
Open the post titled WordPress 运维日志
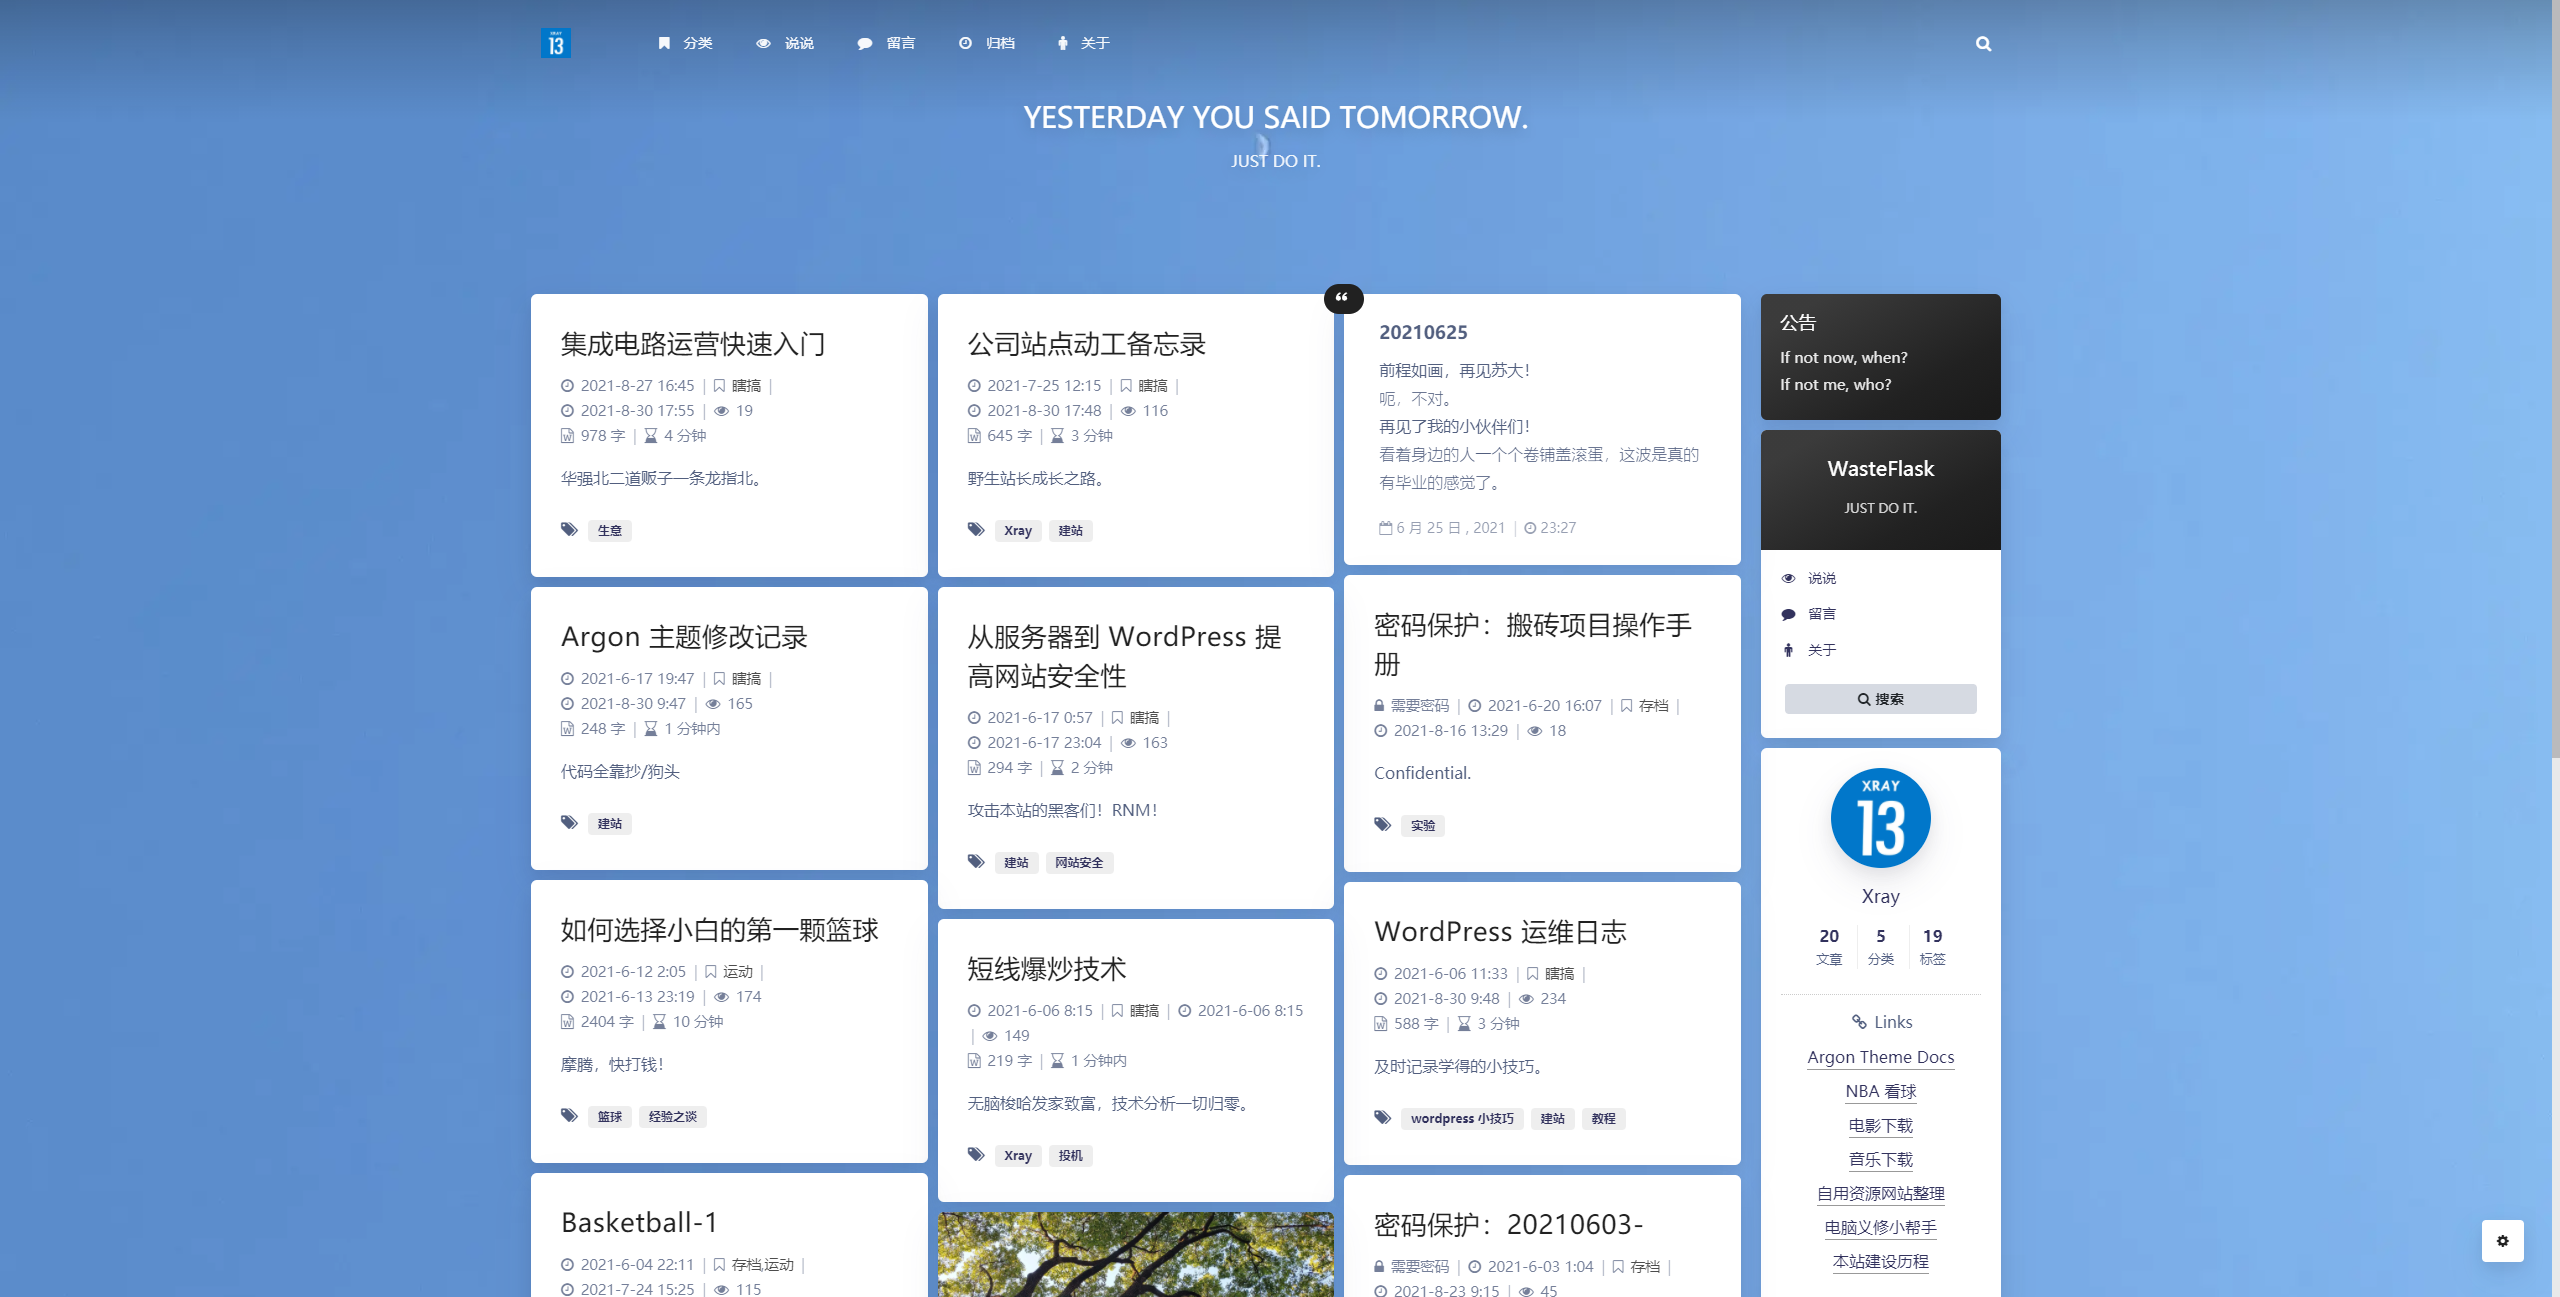[x=1501, y=931]
